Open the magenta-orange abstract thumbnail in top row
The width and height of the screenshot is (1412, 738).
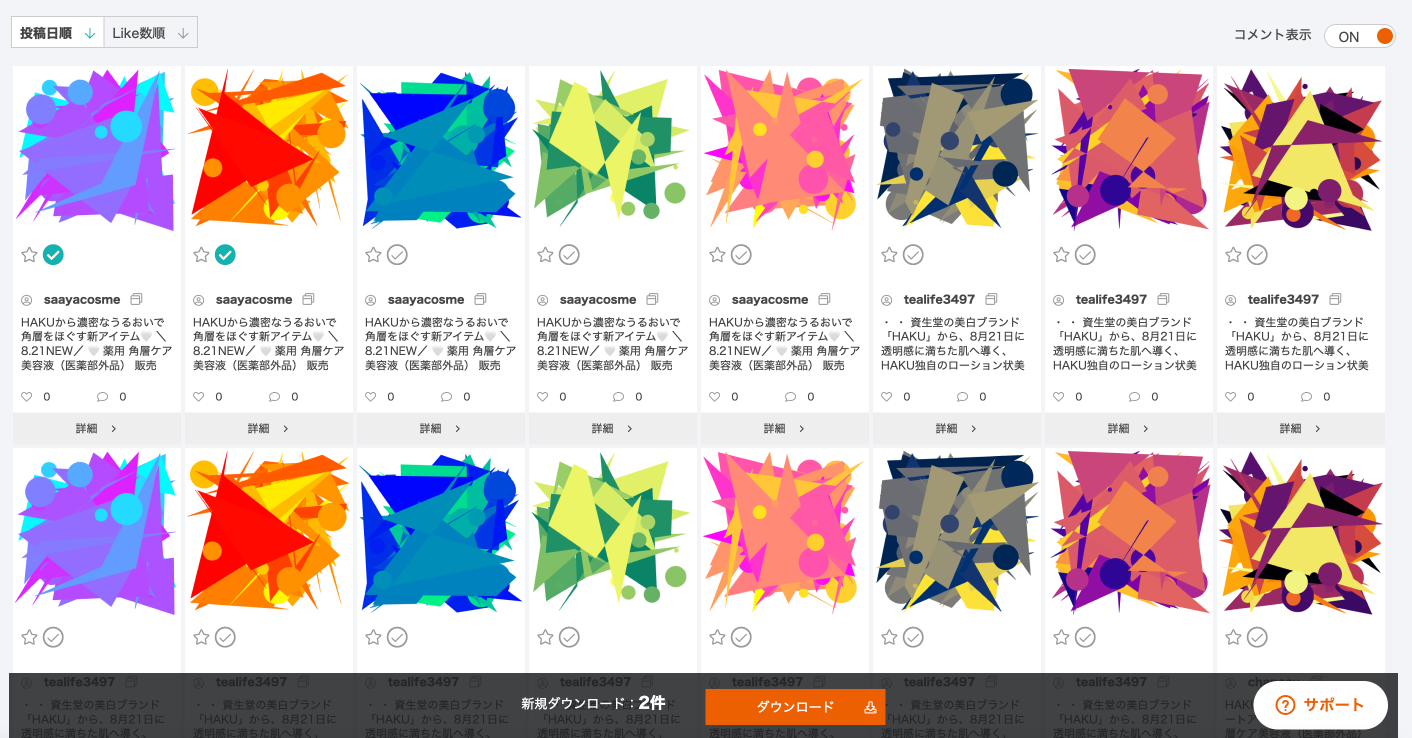[1129, 150]
